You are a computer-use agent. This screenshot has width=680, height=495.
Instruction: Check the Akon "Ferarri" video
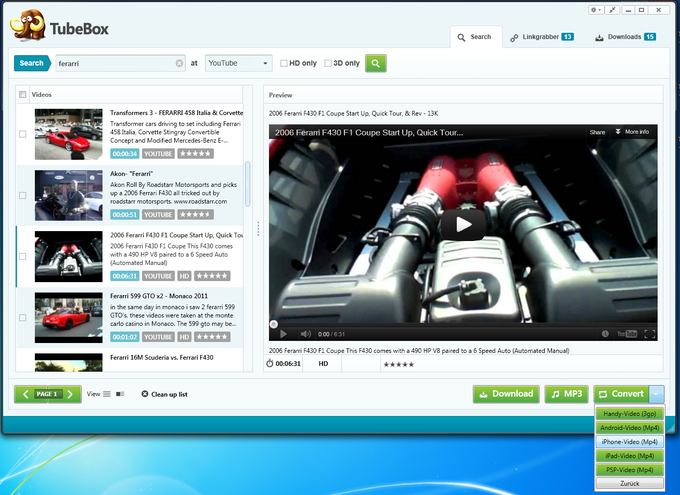[x=23, y=195]
